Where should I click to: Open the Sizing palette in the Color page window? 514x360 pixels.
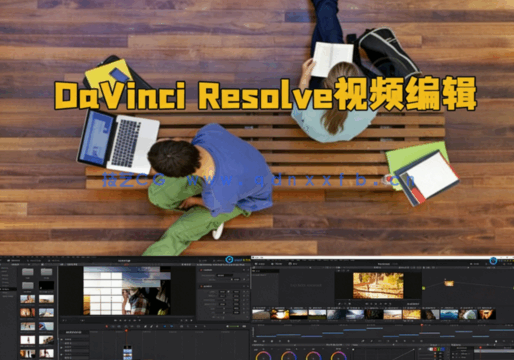click(x=413, y=341)
